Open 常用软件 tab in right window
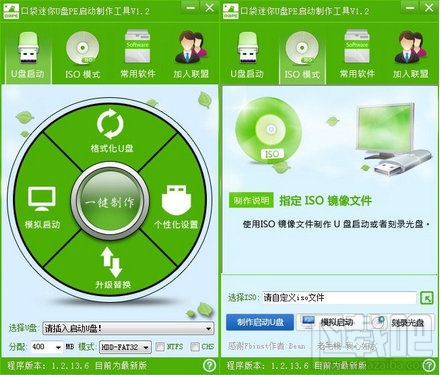 (357, 55)
